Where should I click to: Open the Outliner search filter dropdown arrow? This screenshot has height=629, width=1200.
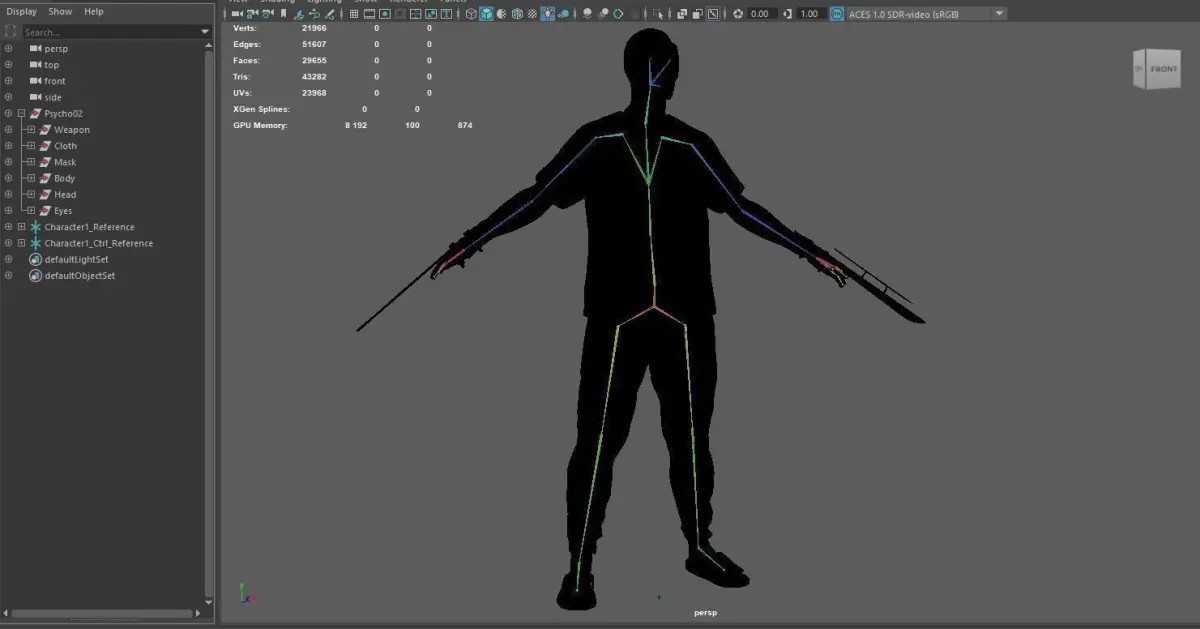coord(205,32)
